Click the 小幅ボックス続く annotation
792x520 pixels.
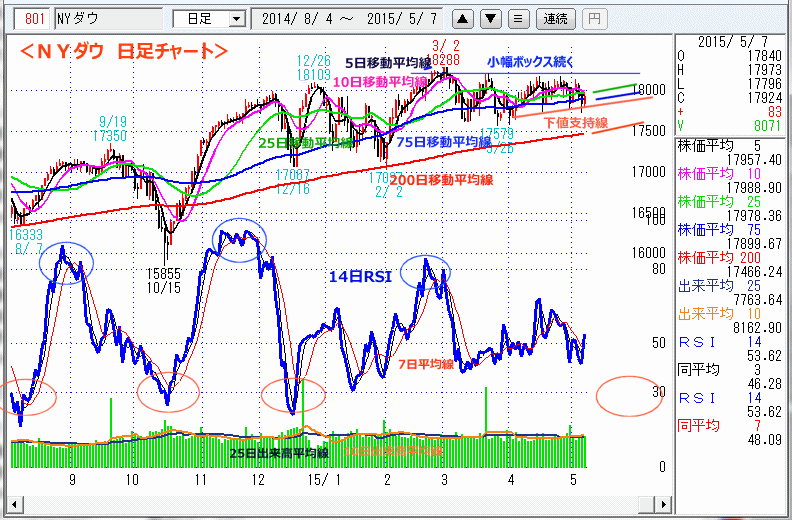pos(530,62)
